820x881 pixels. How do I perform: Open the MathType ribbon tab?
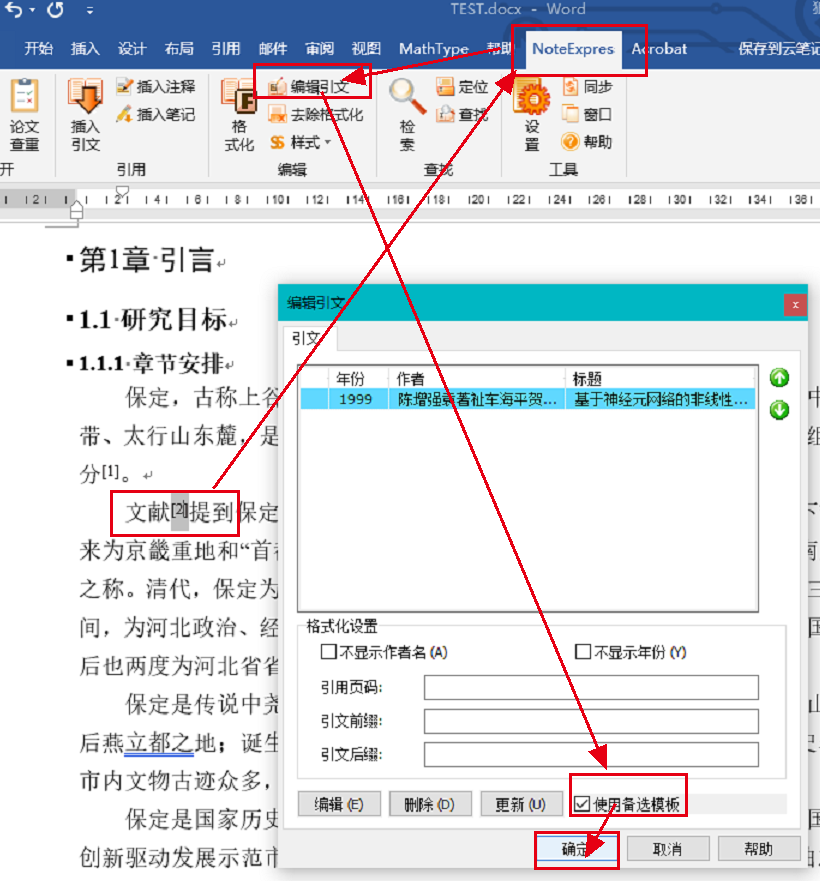click(x=433, y=49)
